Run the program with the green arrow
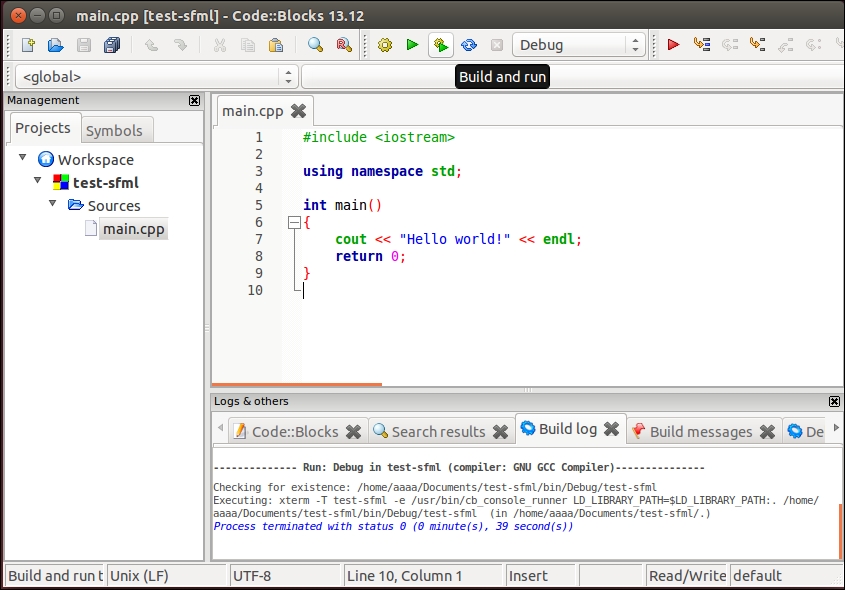845x590 pixels. coord(412,45)
